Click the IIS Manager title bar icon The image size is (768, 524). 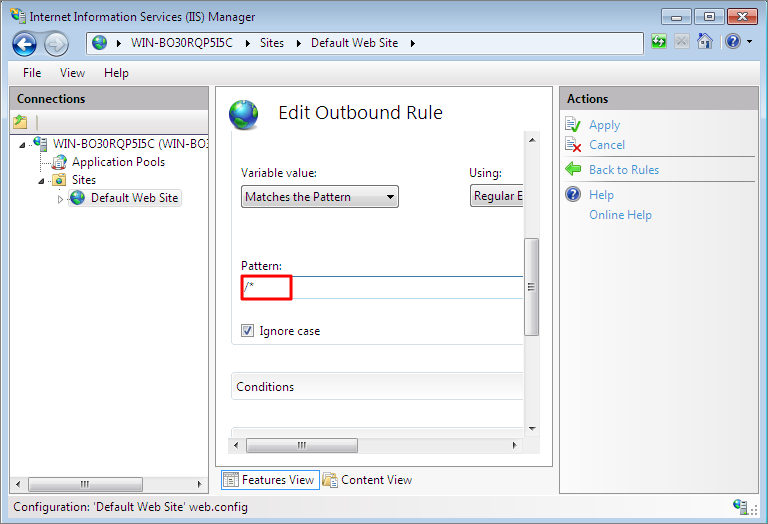point(18,16)
